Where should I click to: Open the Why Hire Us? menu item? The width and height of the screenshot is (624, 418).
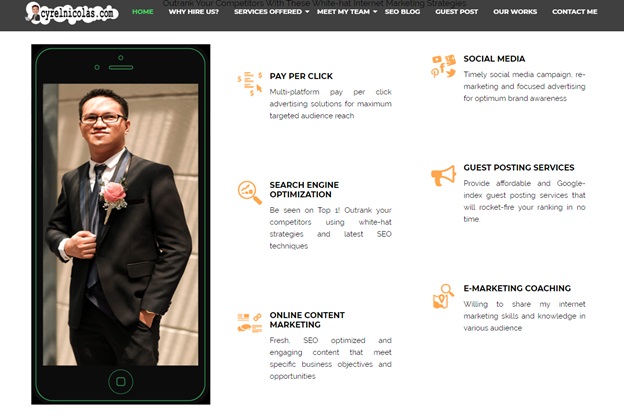[x=193, y=12]
